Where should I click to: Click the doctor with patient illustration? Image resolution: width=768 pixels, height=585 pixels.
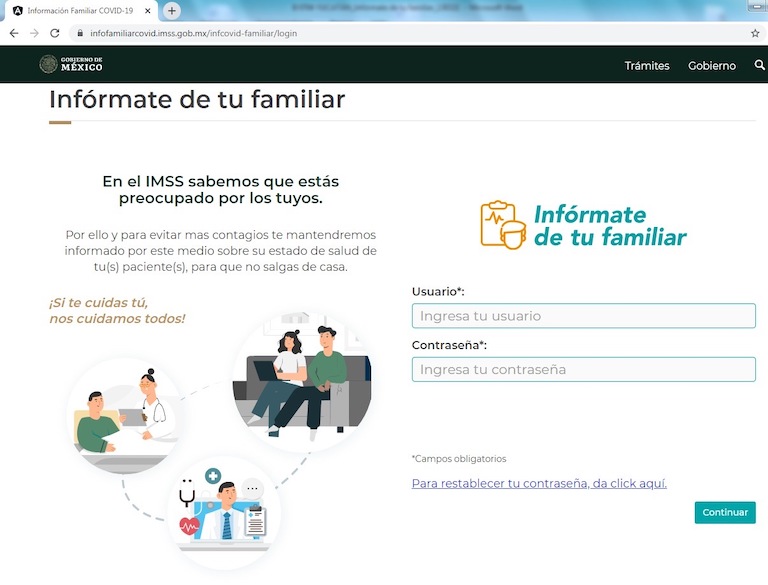point(125,416)
